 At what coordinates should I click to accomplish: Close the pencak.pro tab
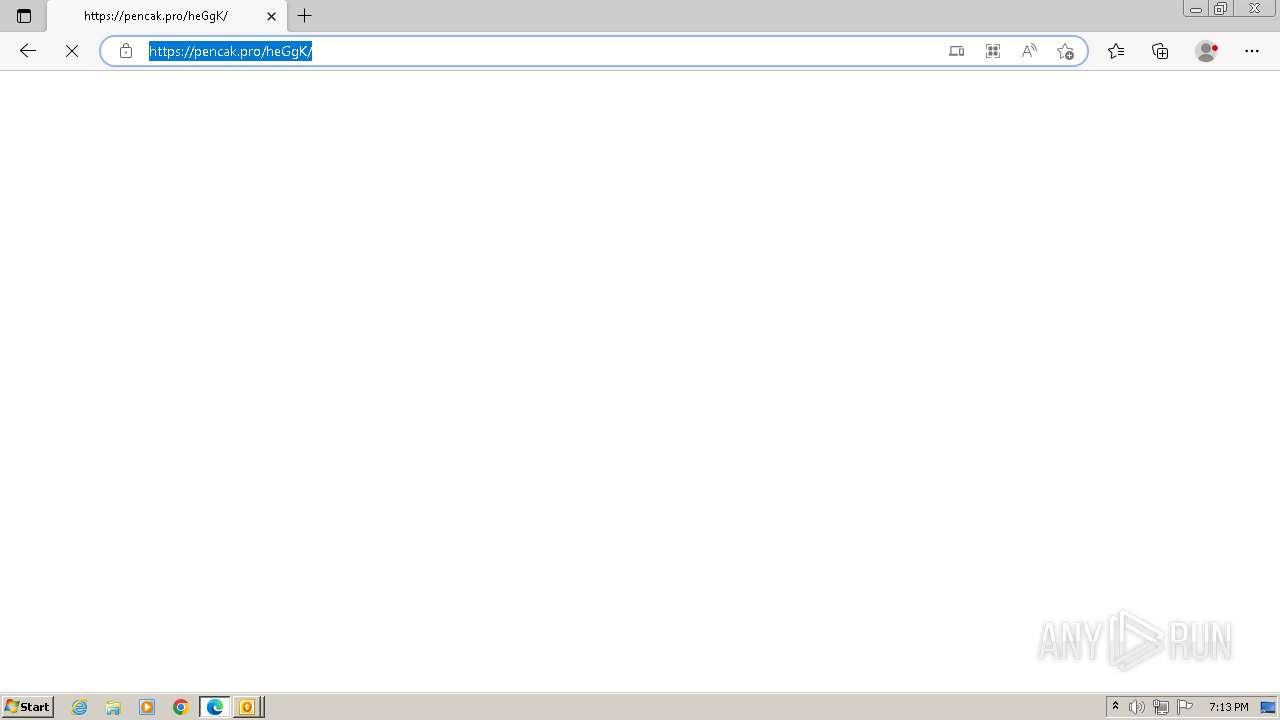[271, 16]
